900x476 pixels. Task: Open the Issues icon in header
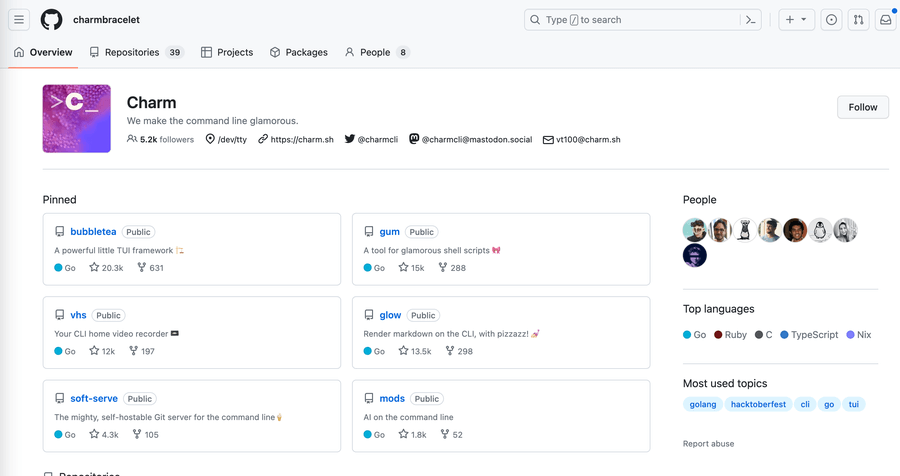[831, 20]
